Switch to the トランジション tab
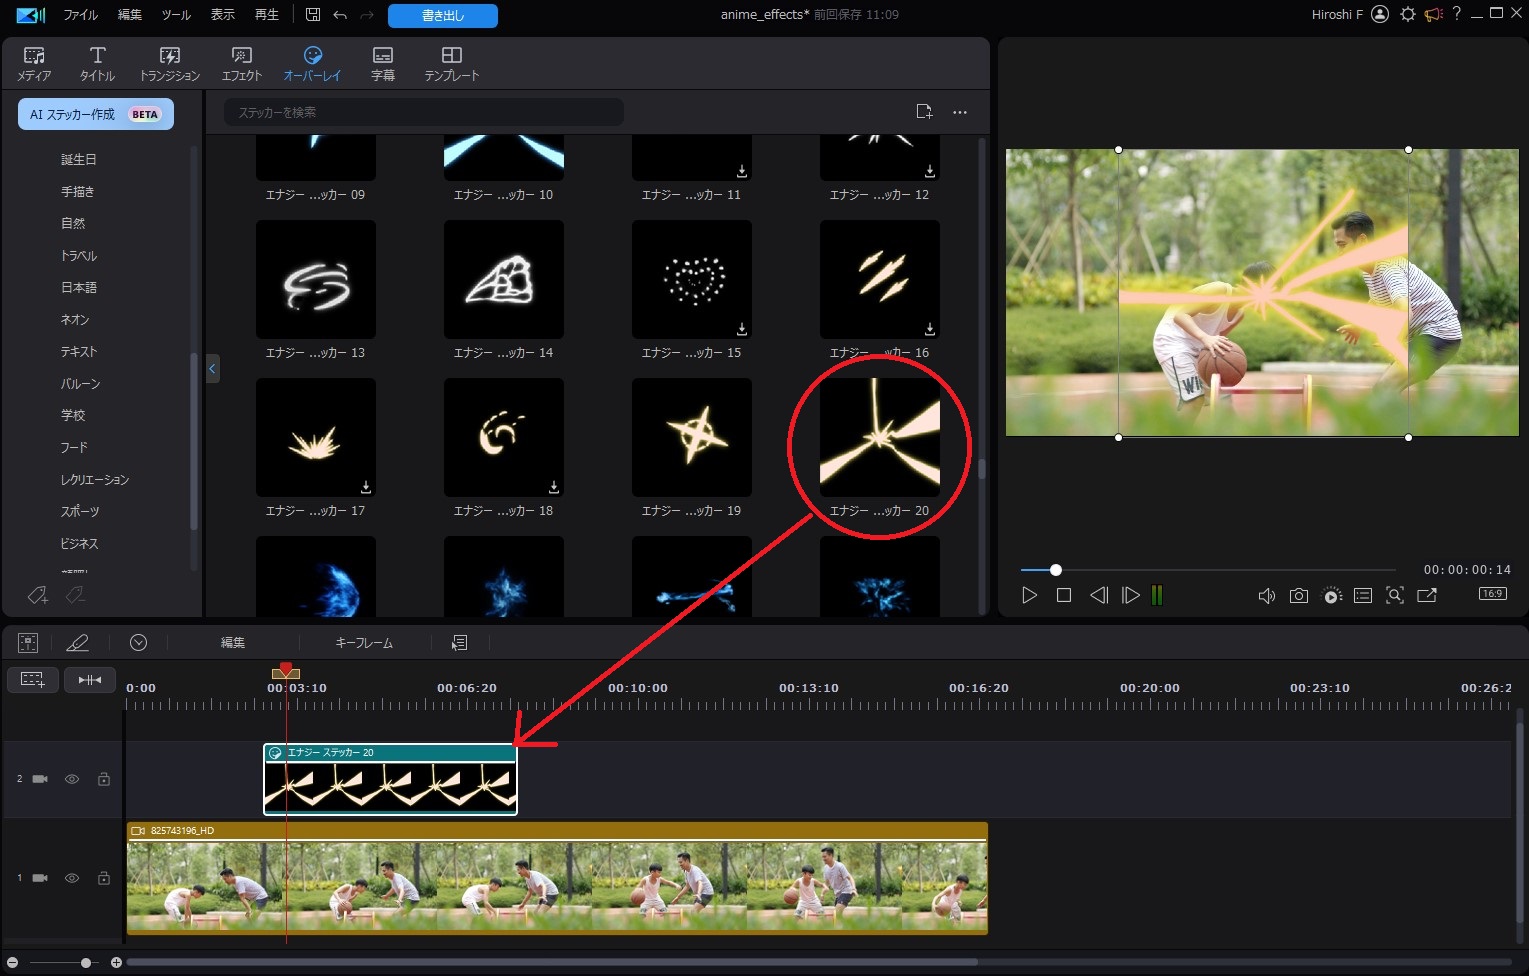Image resolution: width=1529 pixels, height=976 pixels. (x=170, y=64)
